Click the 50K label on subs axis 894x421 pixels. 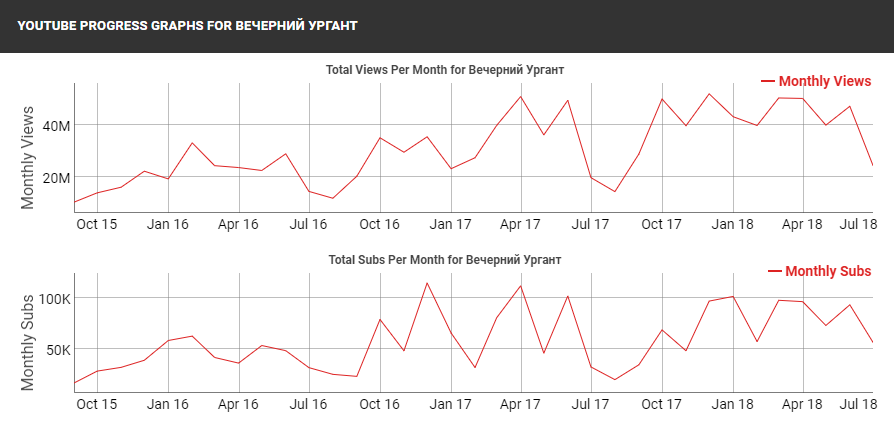tap(57, 349)
